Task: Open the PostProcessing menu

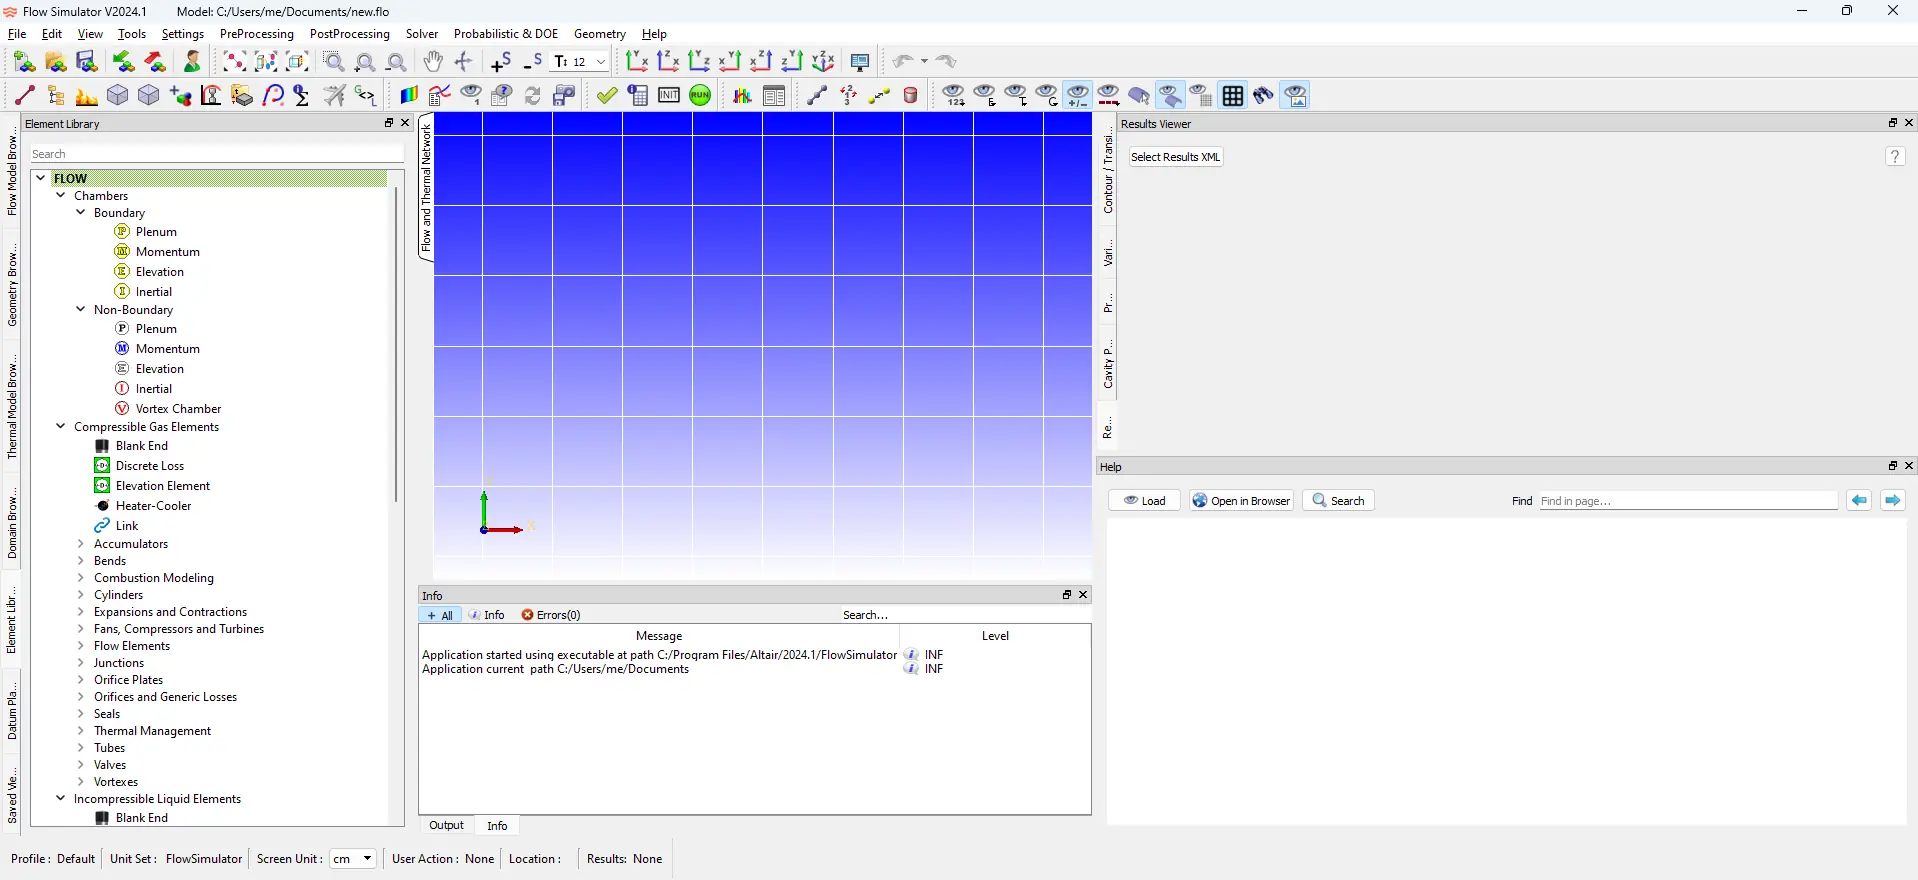Action: (x=350, y=34)
